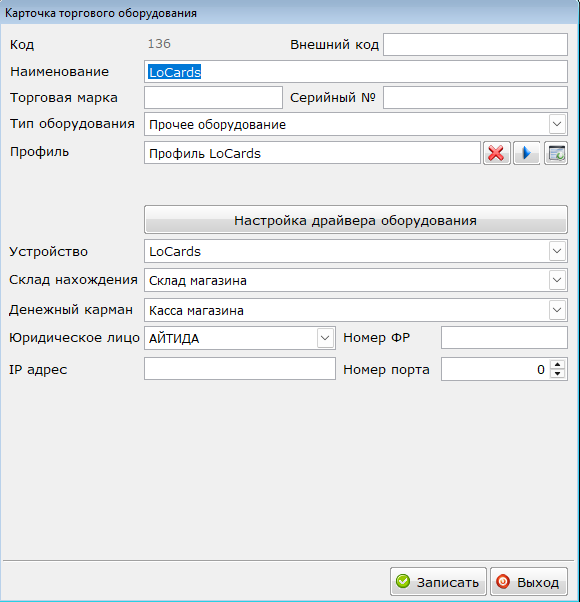Expand the Юридическое лицо dropdown
Screen dimensions: 580x602
click(325, 338)
